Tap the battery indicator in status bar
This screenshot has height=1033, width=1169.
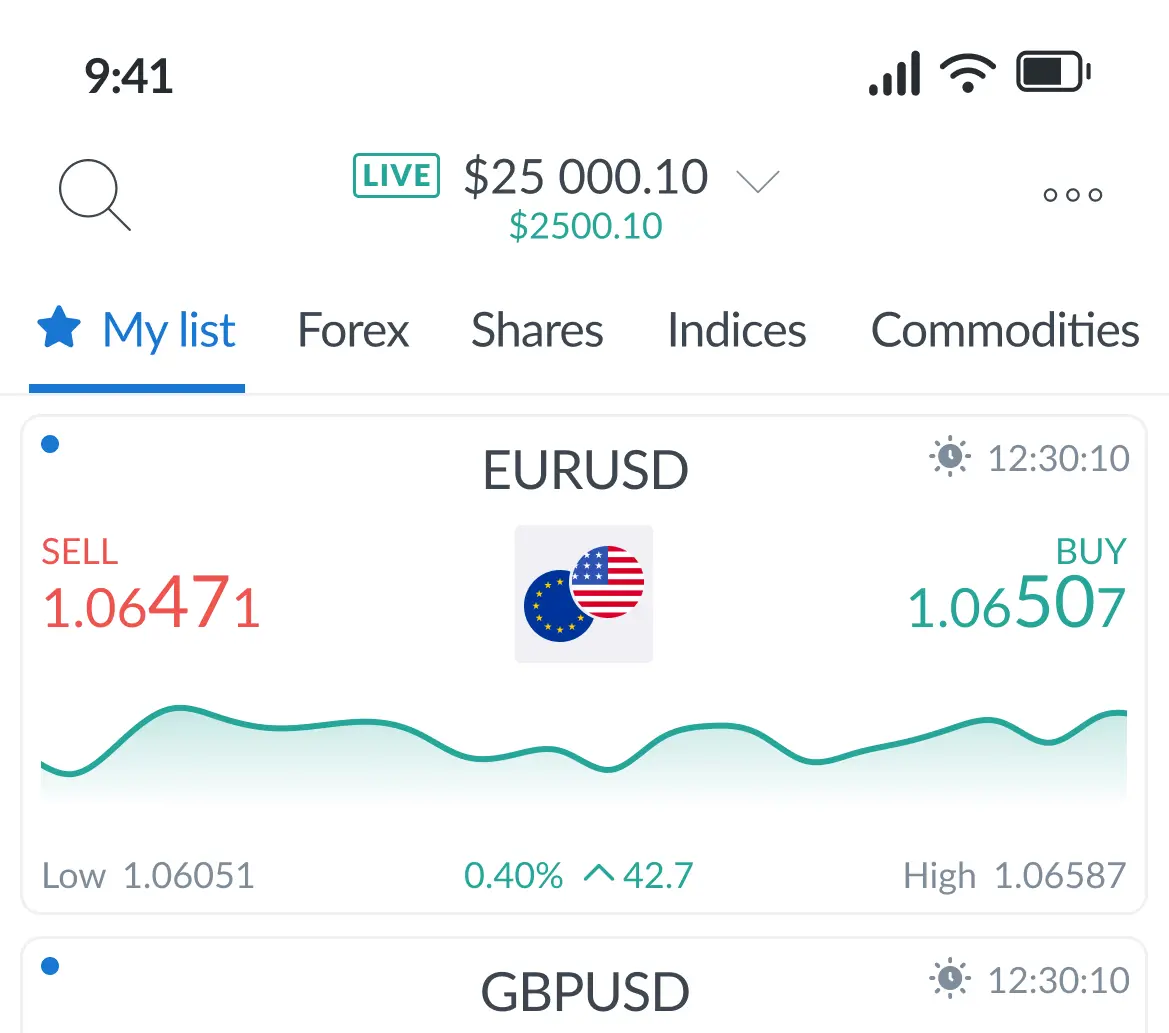(x=1053, y=74)
